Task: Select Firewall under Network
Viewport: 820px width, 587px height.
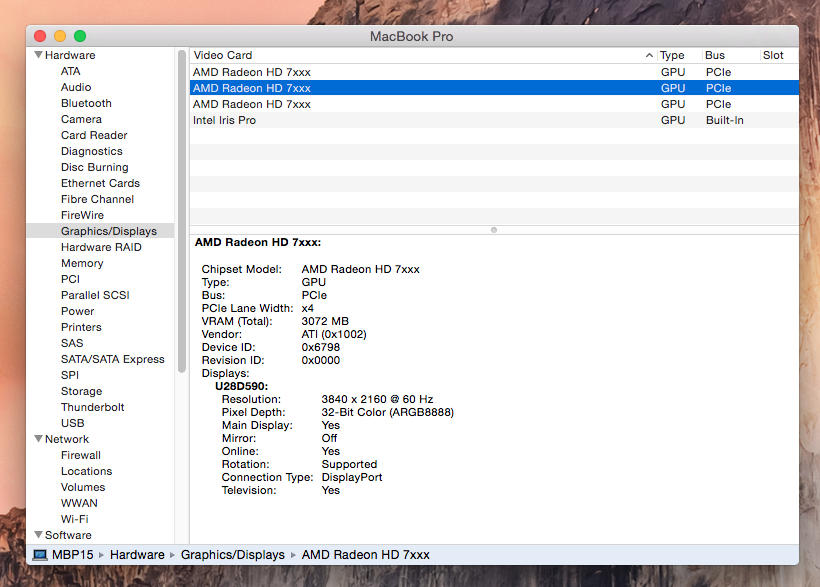Action: point(81,455)
